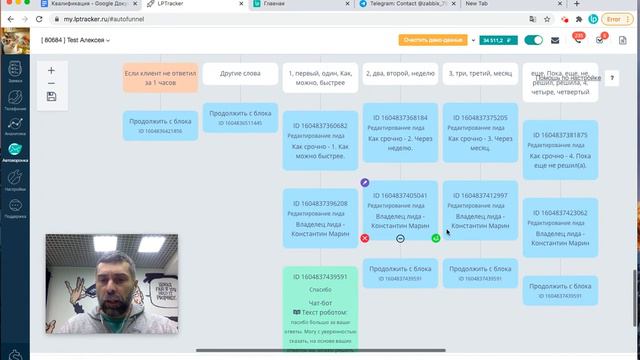Image resolution: width=640 pixels, height=360 pixels.
Task: Click the green circle icon on the block
Action: (x=436, y=238)
